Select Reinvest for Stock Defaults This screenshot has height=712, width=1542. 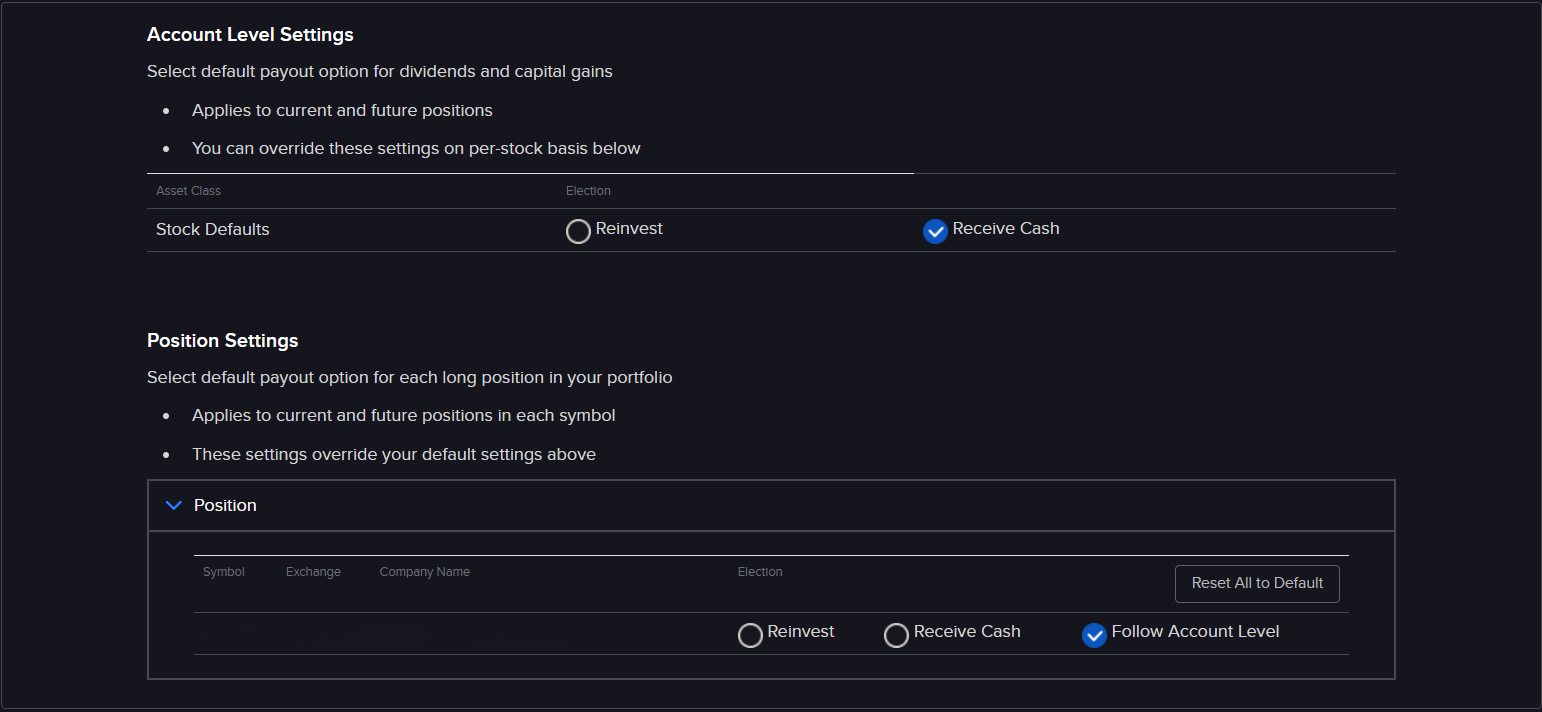(578, 231)
